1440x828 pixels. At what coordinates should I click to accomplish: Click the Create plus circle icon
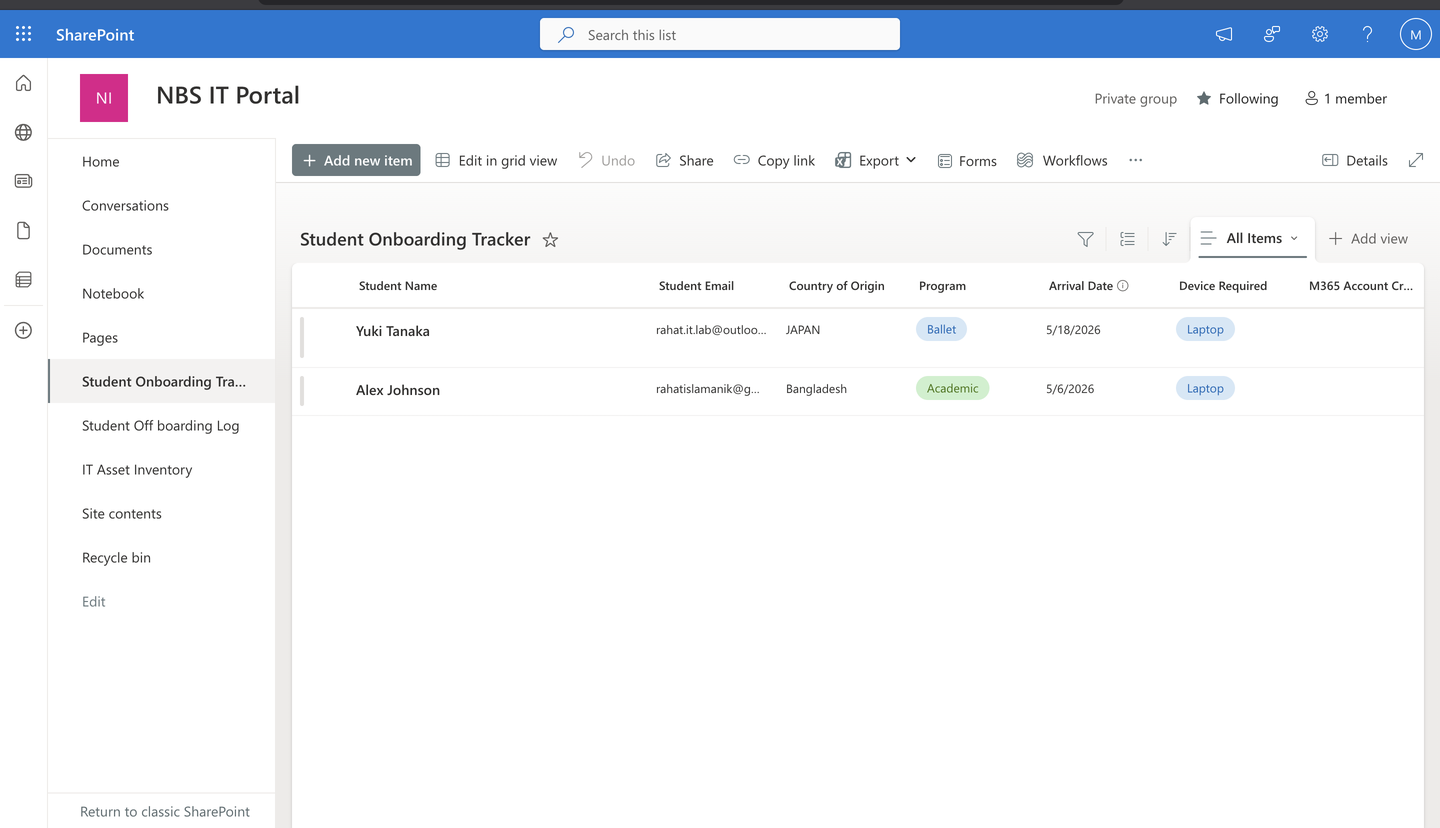coord(24,330)
